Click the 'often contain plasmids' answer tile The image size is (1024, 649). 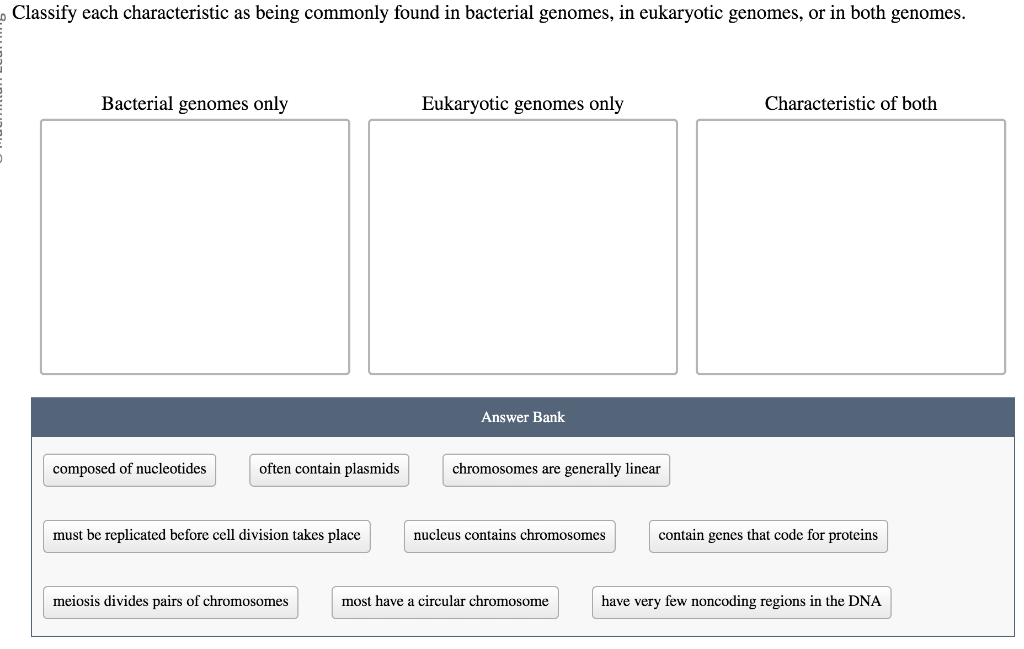329,469
